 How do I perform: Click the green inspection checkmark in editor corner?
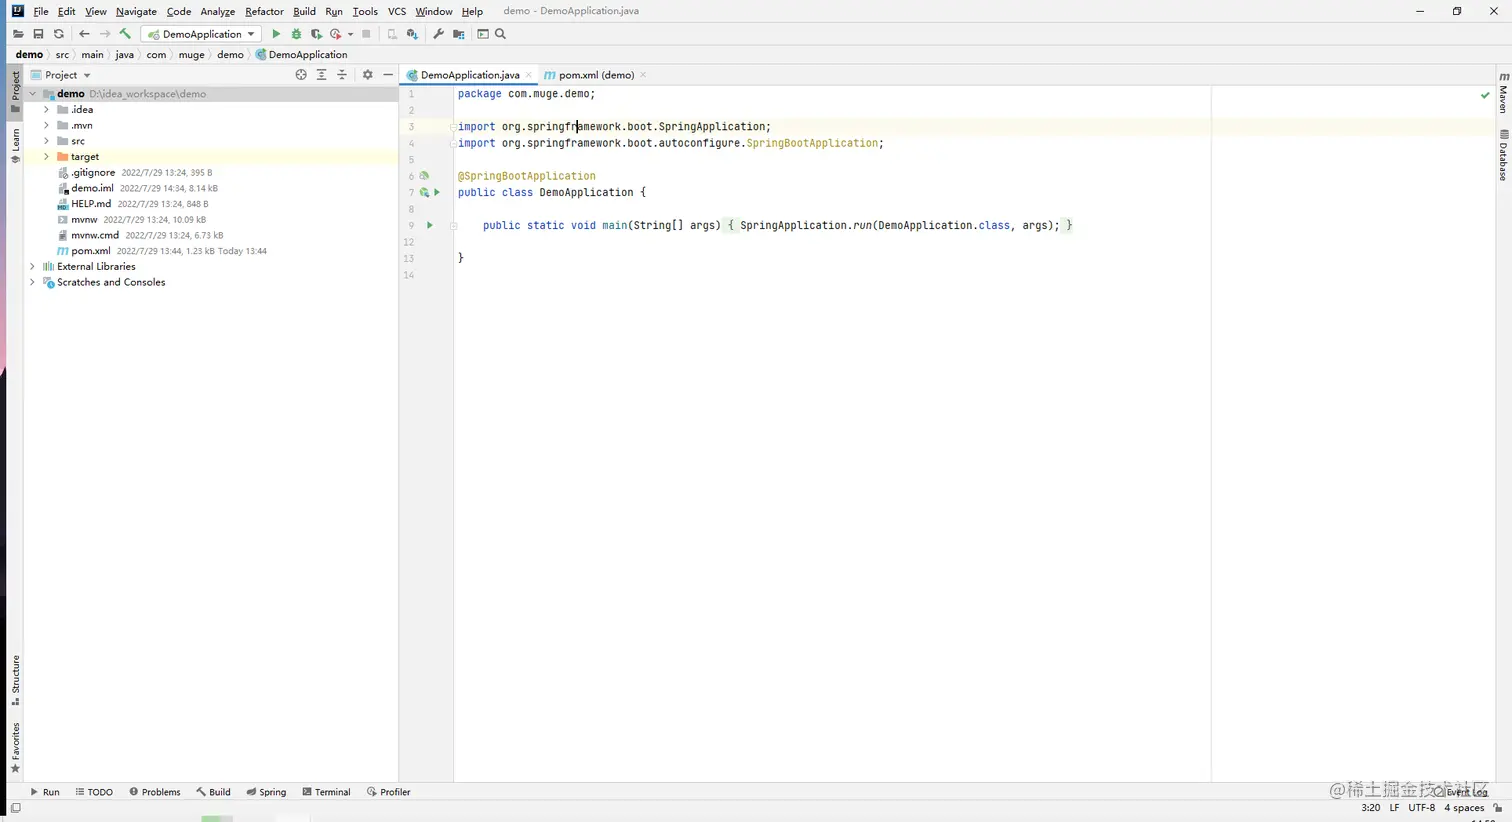point(1485,95)
